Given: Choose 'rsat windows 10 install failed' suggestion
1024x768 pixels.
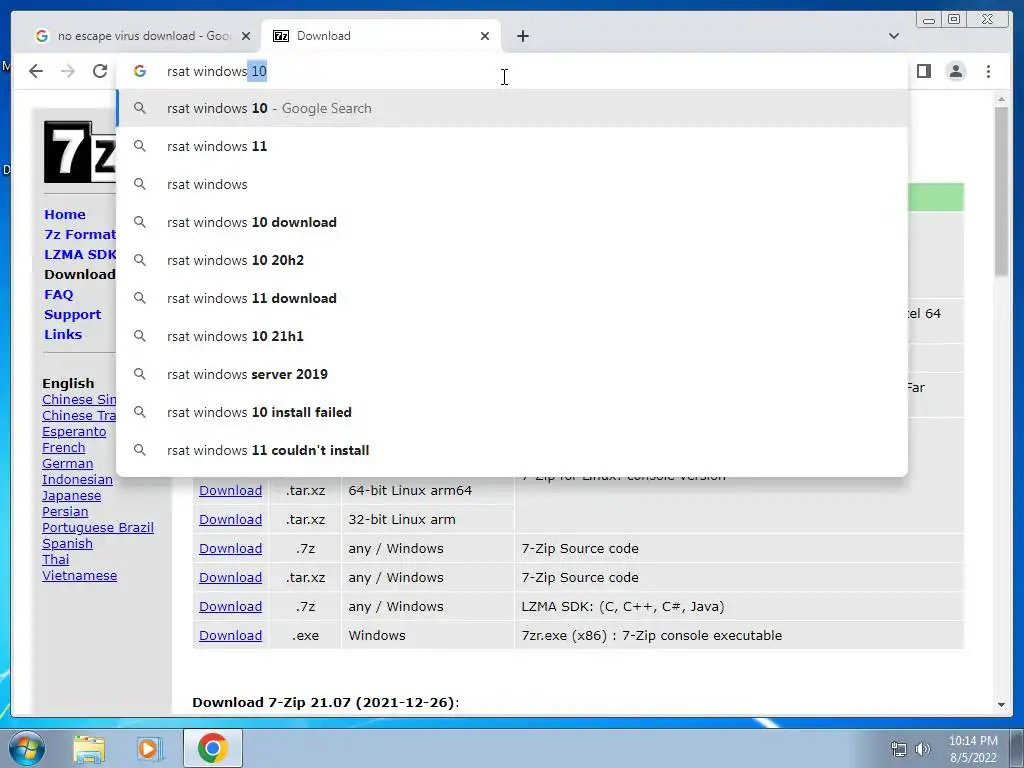Looking at the screenshot, I should [x=512, y=412].
